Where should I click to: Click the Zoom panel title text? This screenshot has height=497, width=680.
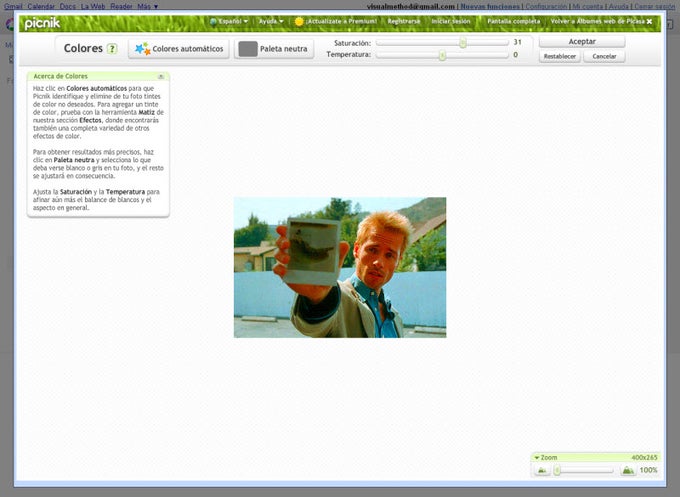click(x=549, y=458)
